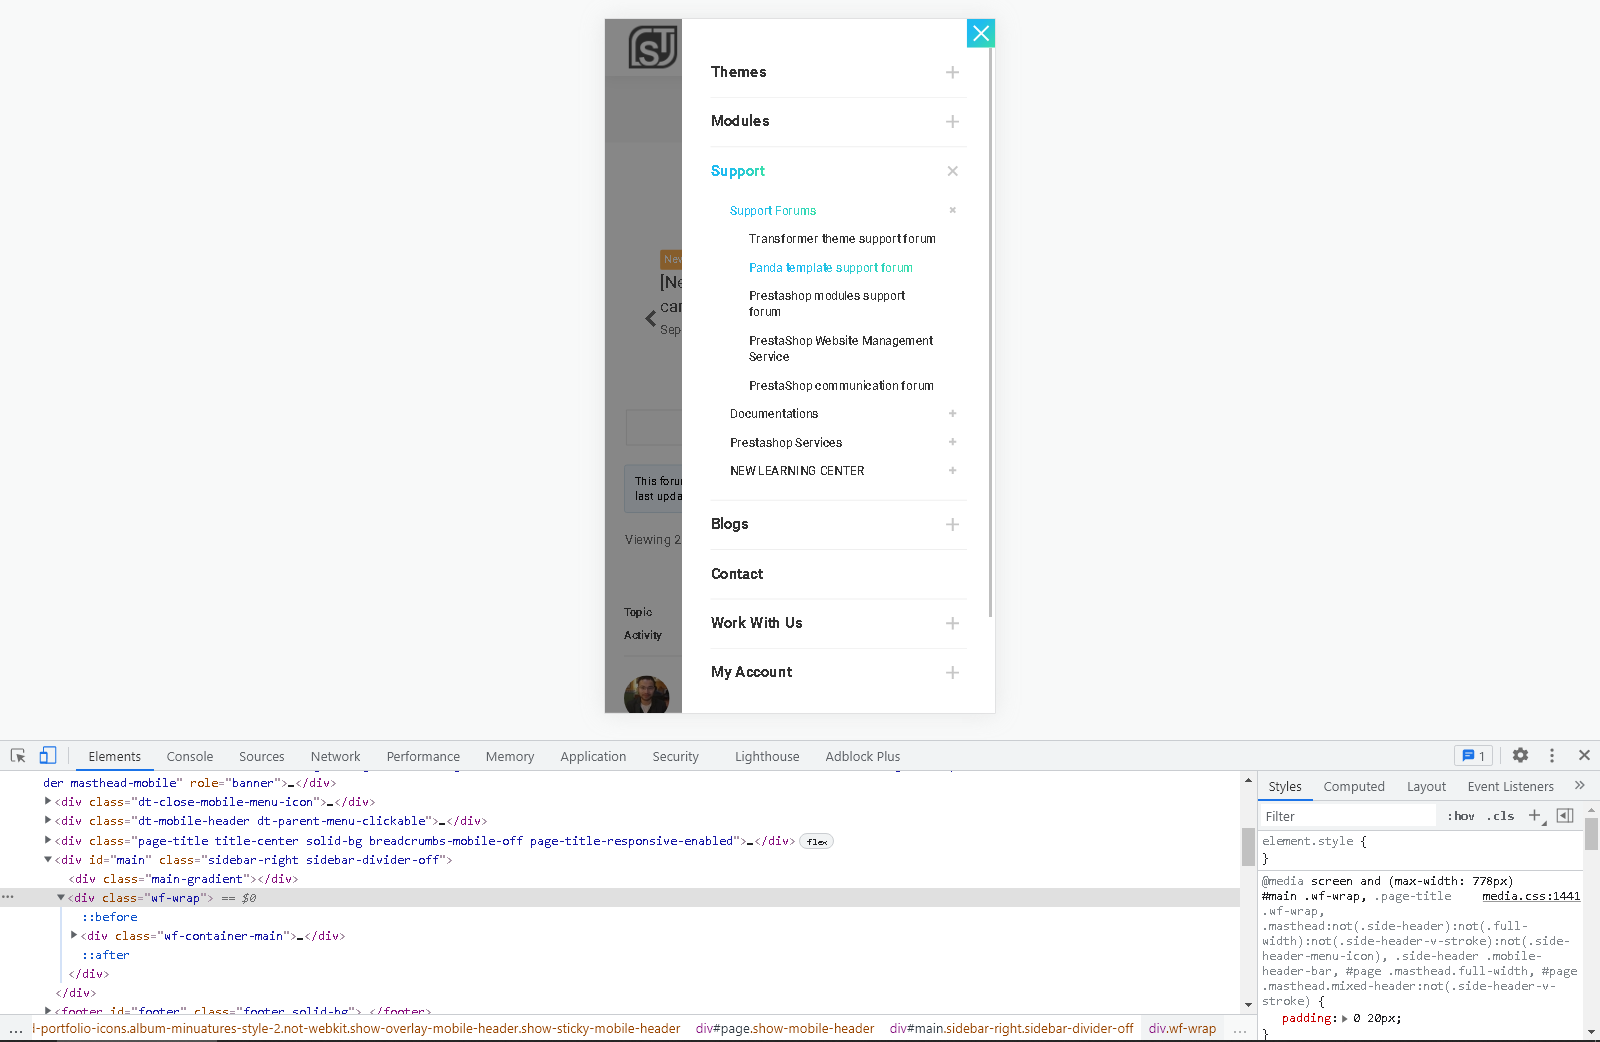Open PrestaShop communication forum link

click(x=842, y=386)
